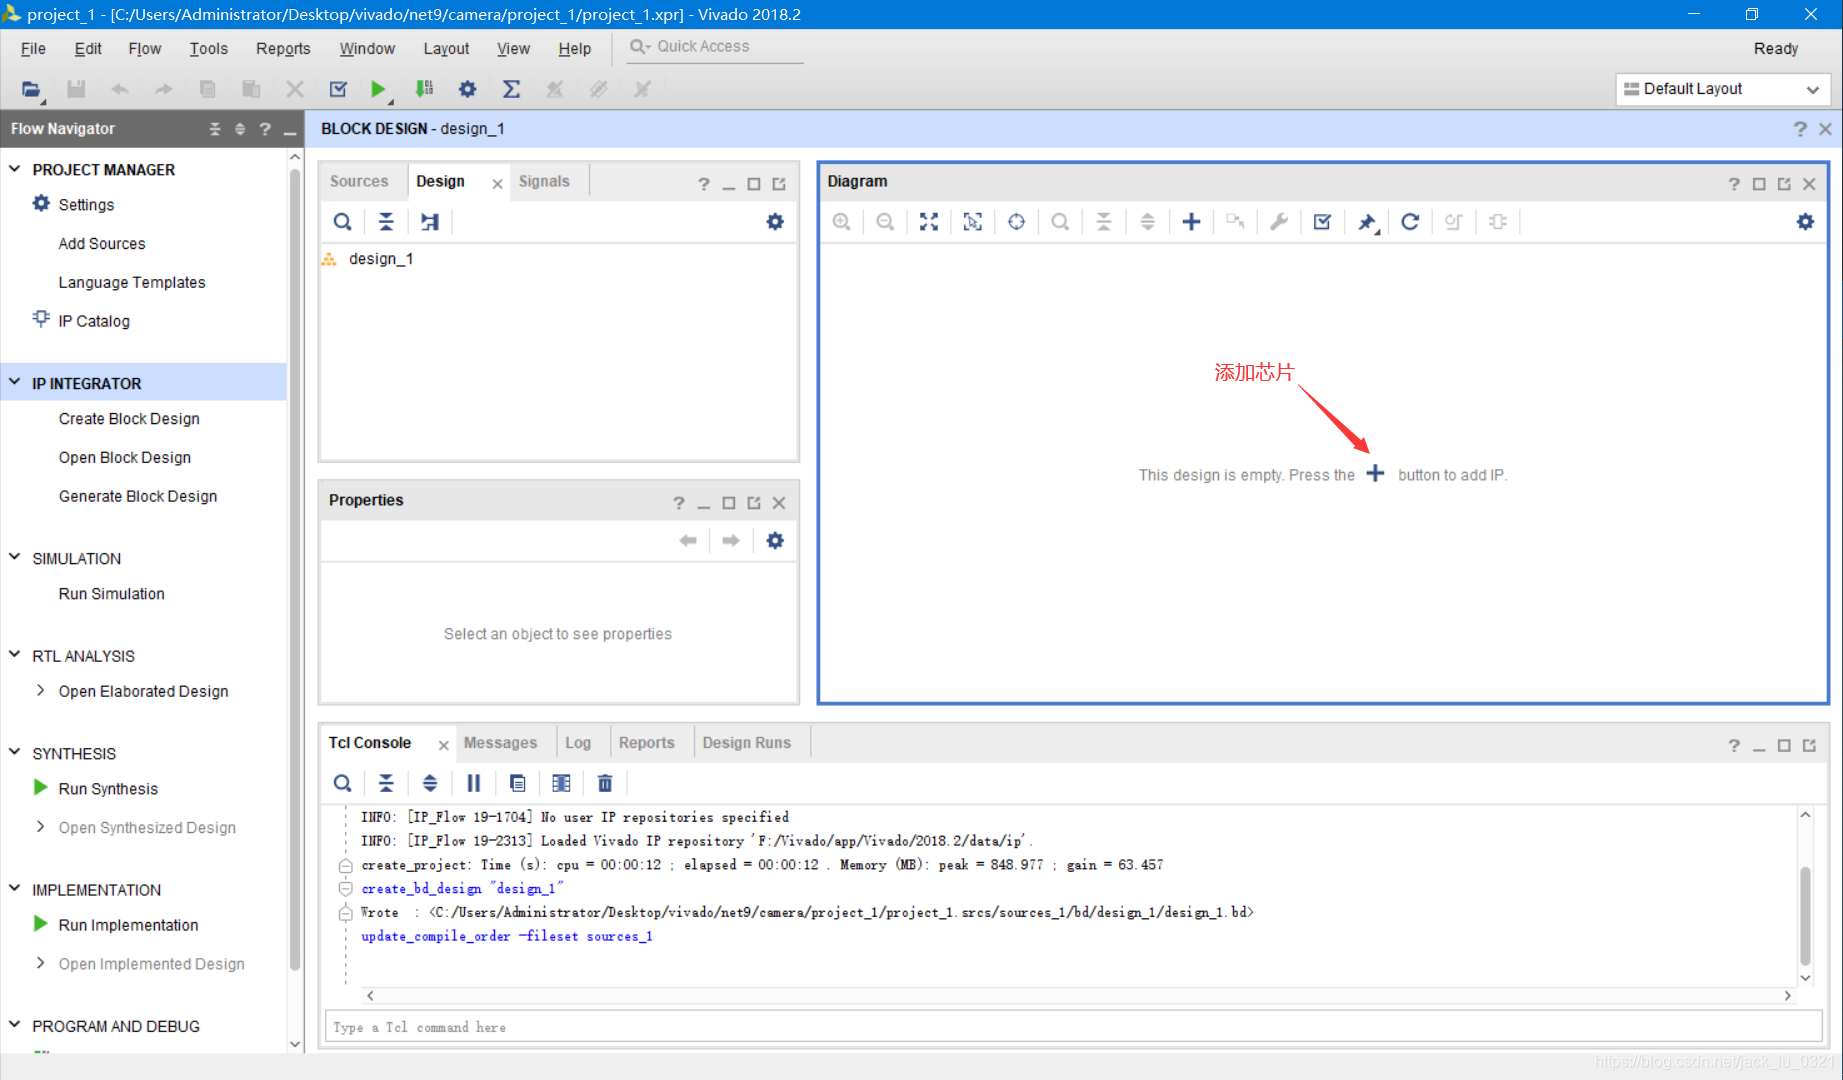Viewport: 1843px width, 1080px height.
Task: Click Generate Block Design
Action: point(138,496)
